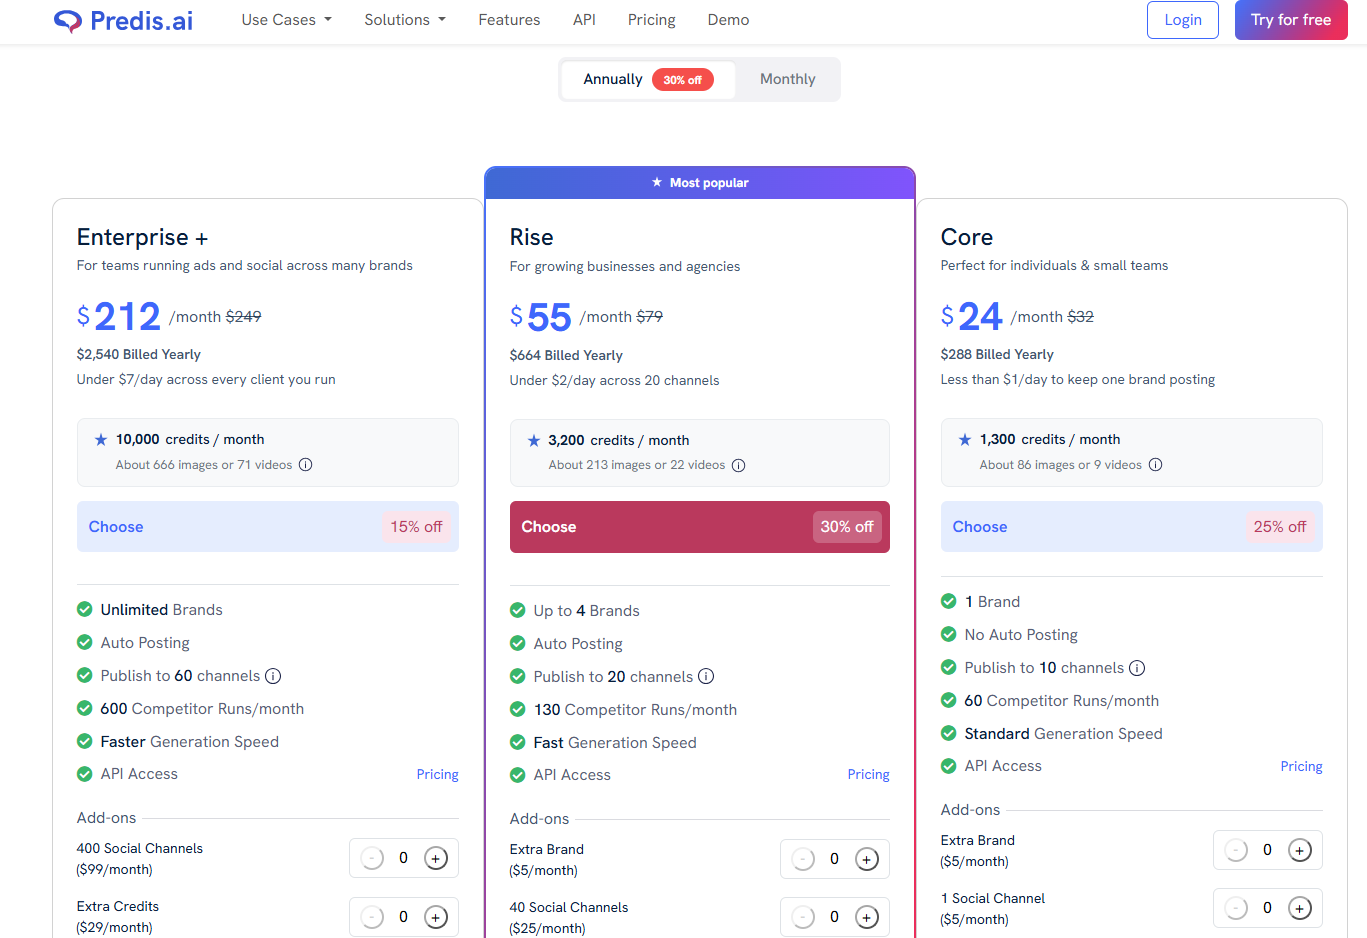The height and width of the screenshot is (938, 1367).
Task: Choose the Rise plan
Action: pos(700,527)
